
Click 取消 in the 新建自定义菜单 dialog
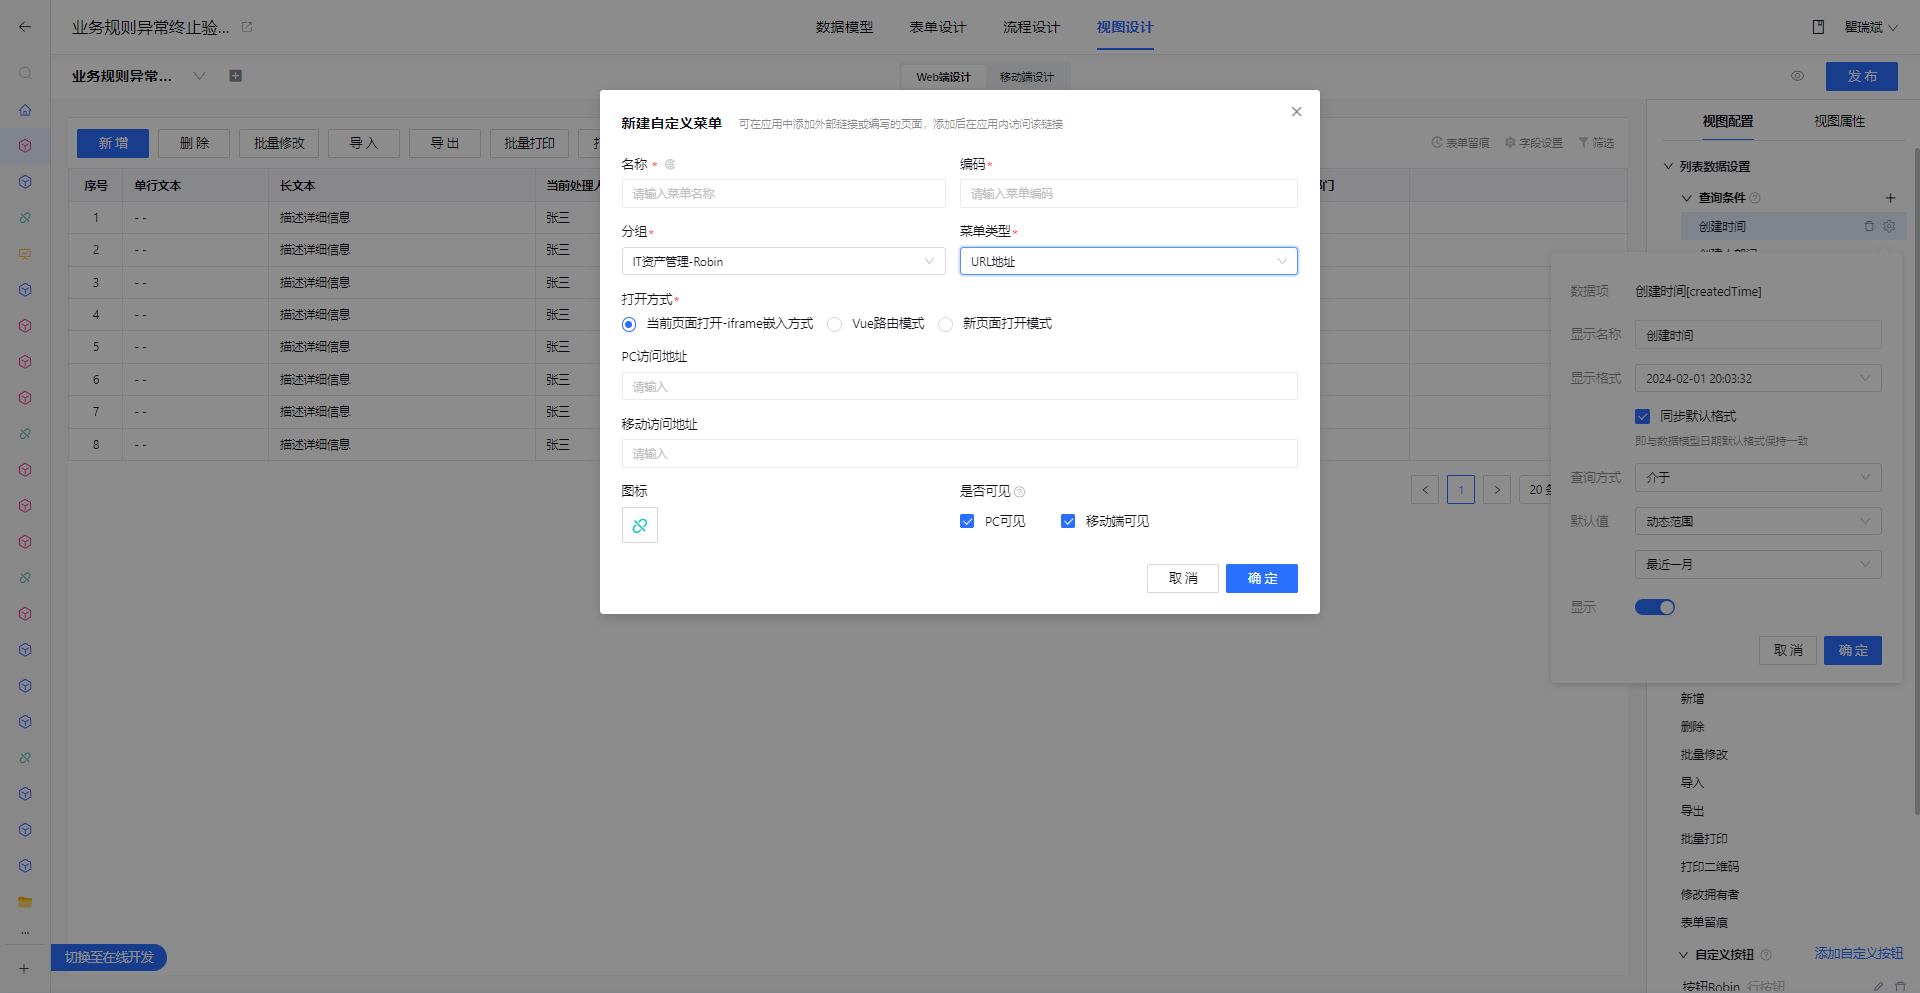click(1183, 578)
